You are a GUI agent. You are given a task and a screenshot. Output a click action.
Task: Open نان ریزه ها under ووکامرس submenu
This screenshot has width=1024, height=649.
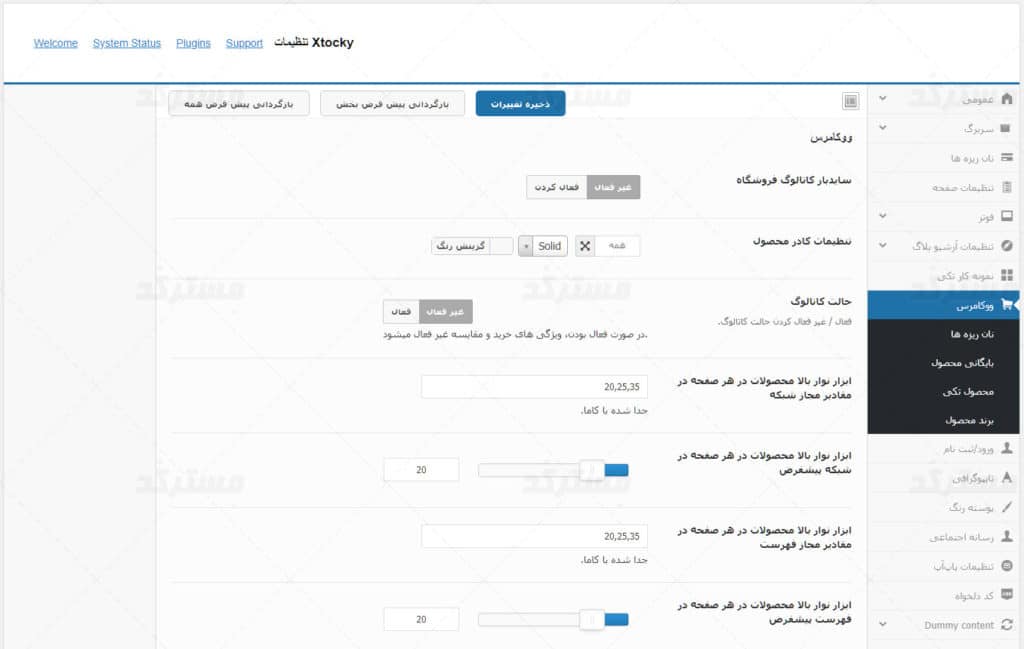[972, 334]
